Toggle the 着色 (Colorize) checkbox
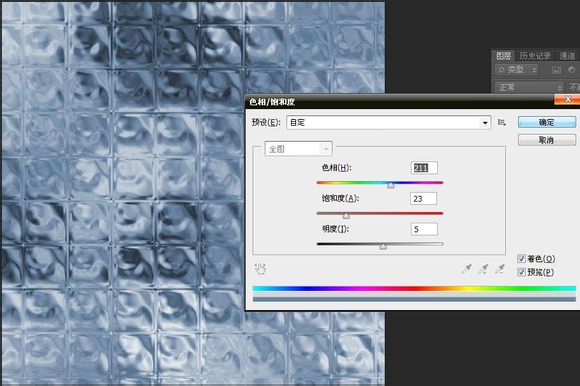The width and height of the screenshot is (580, 386). point(521,258)
